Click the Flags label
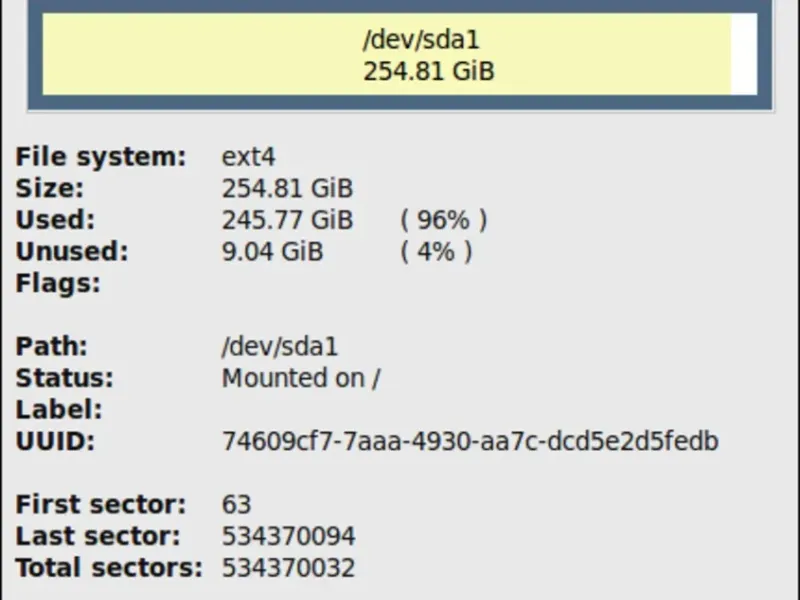 click(x=58, y=283)
